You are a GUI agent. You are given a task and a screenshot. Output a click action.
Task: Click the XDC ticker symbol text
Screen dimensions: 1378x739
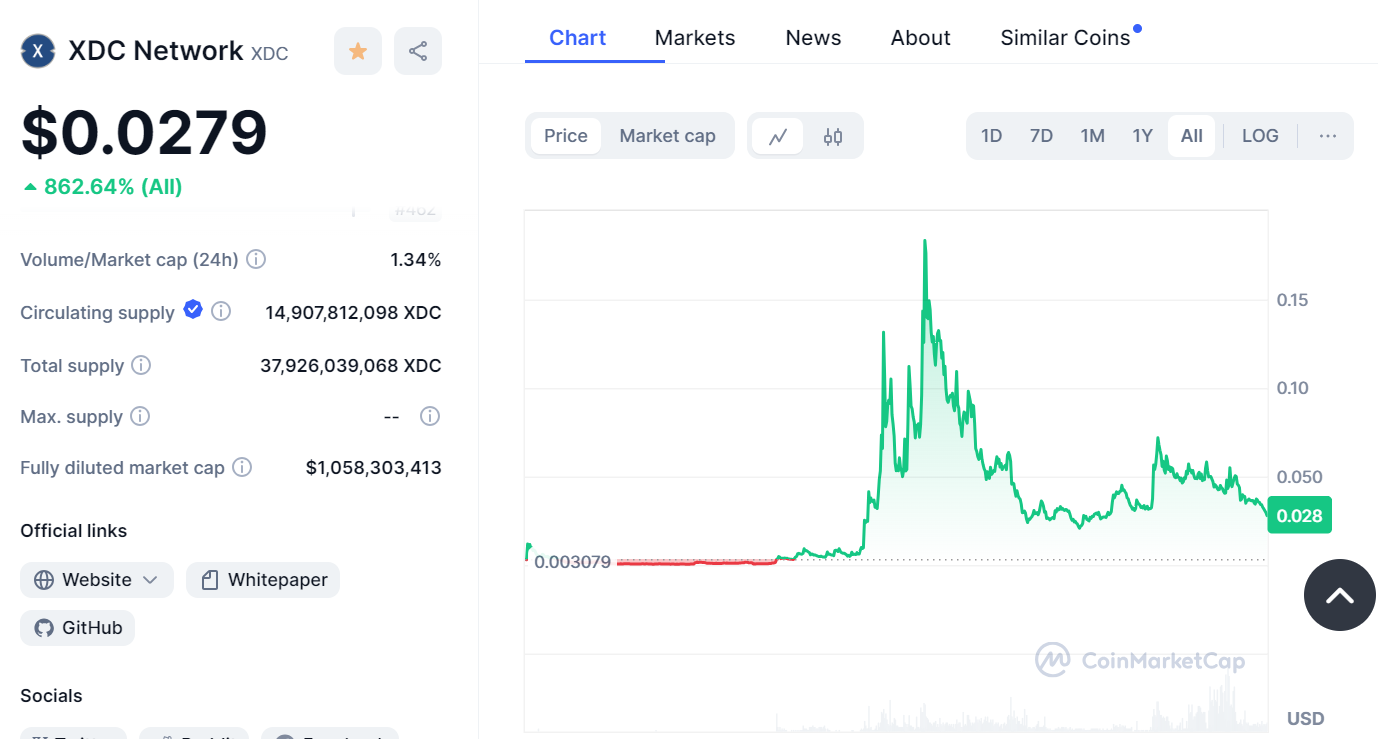(270, 54)
